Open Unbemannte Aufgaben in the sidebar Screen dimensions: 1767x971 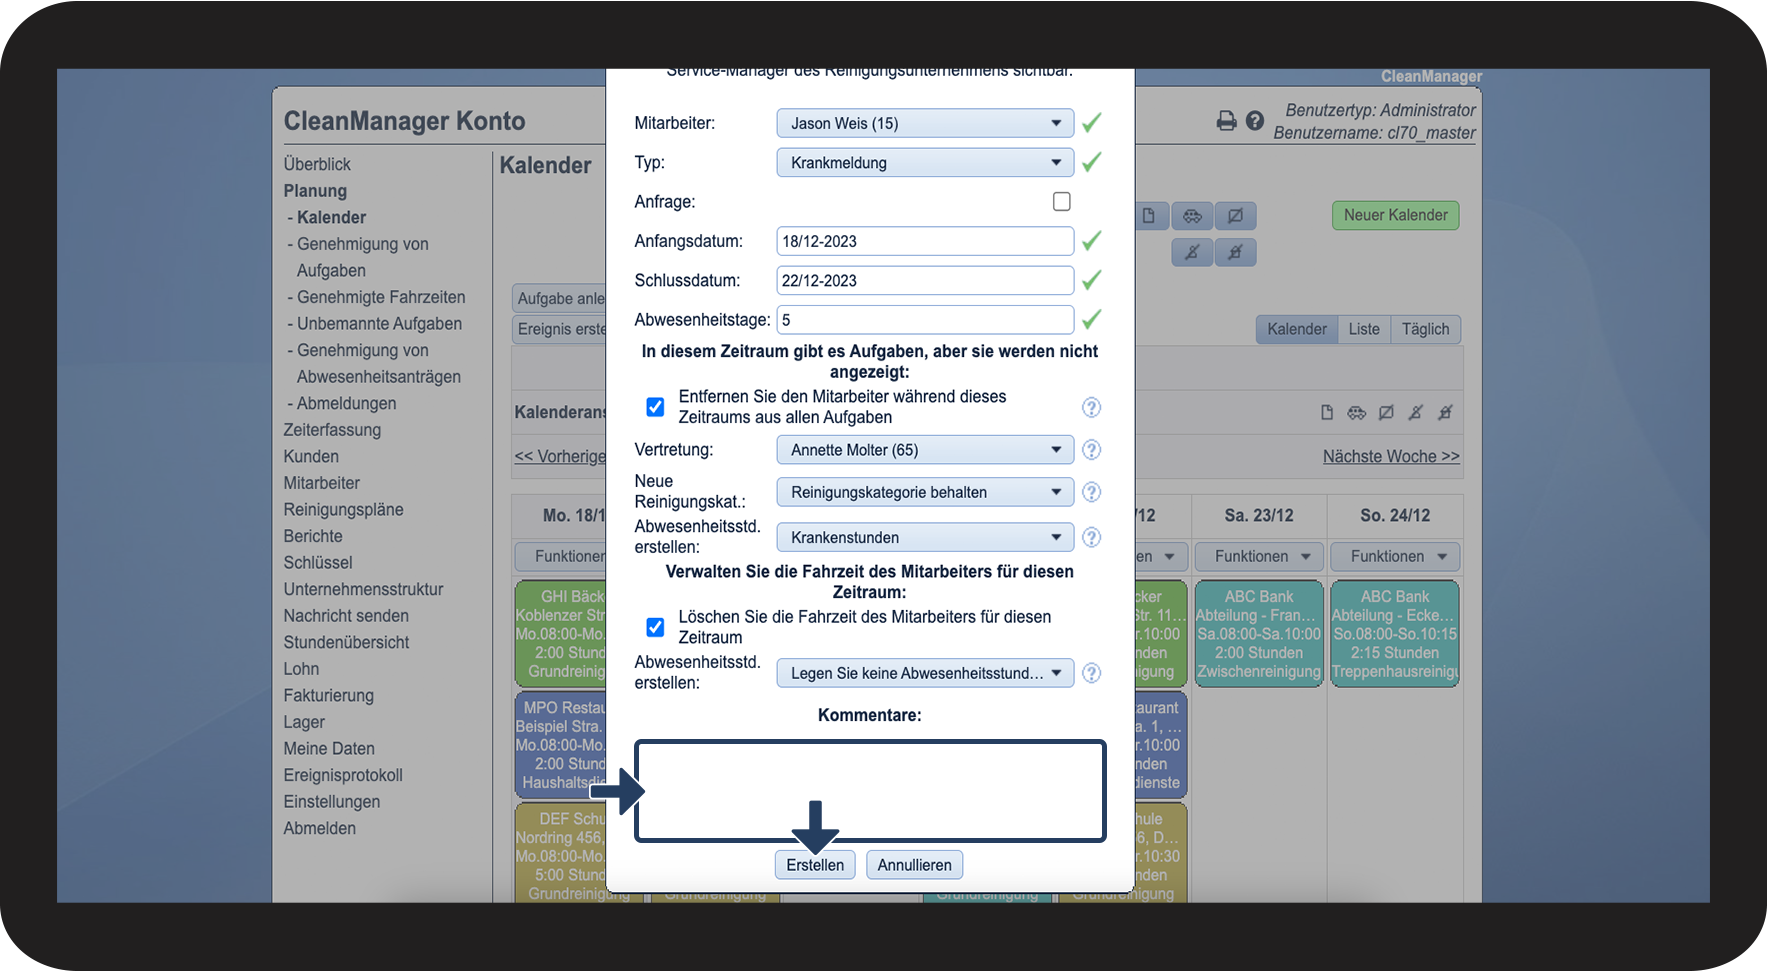pyautogui.click(x=379, y=323)
